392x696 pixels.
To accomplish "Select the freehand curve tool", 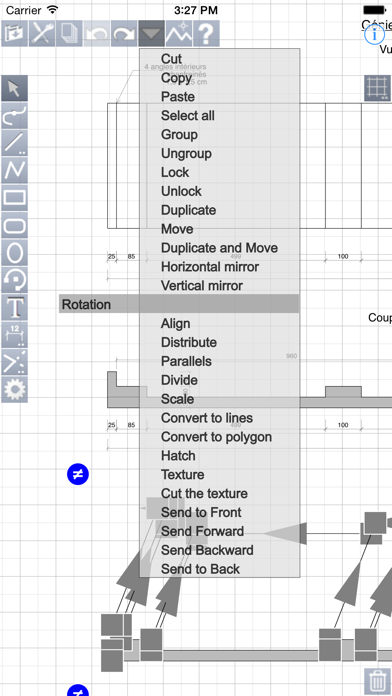I will pos(15,116).
